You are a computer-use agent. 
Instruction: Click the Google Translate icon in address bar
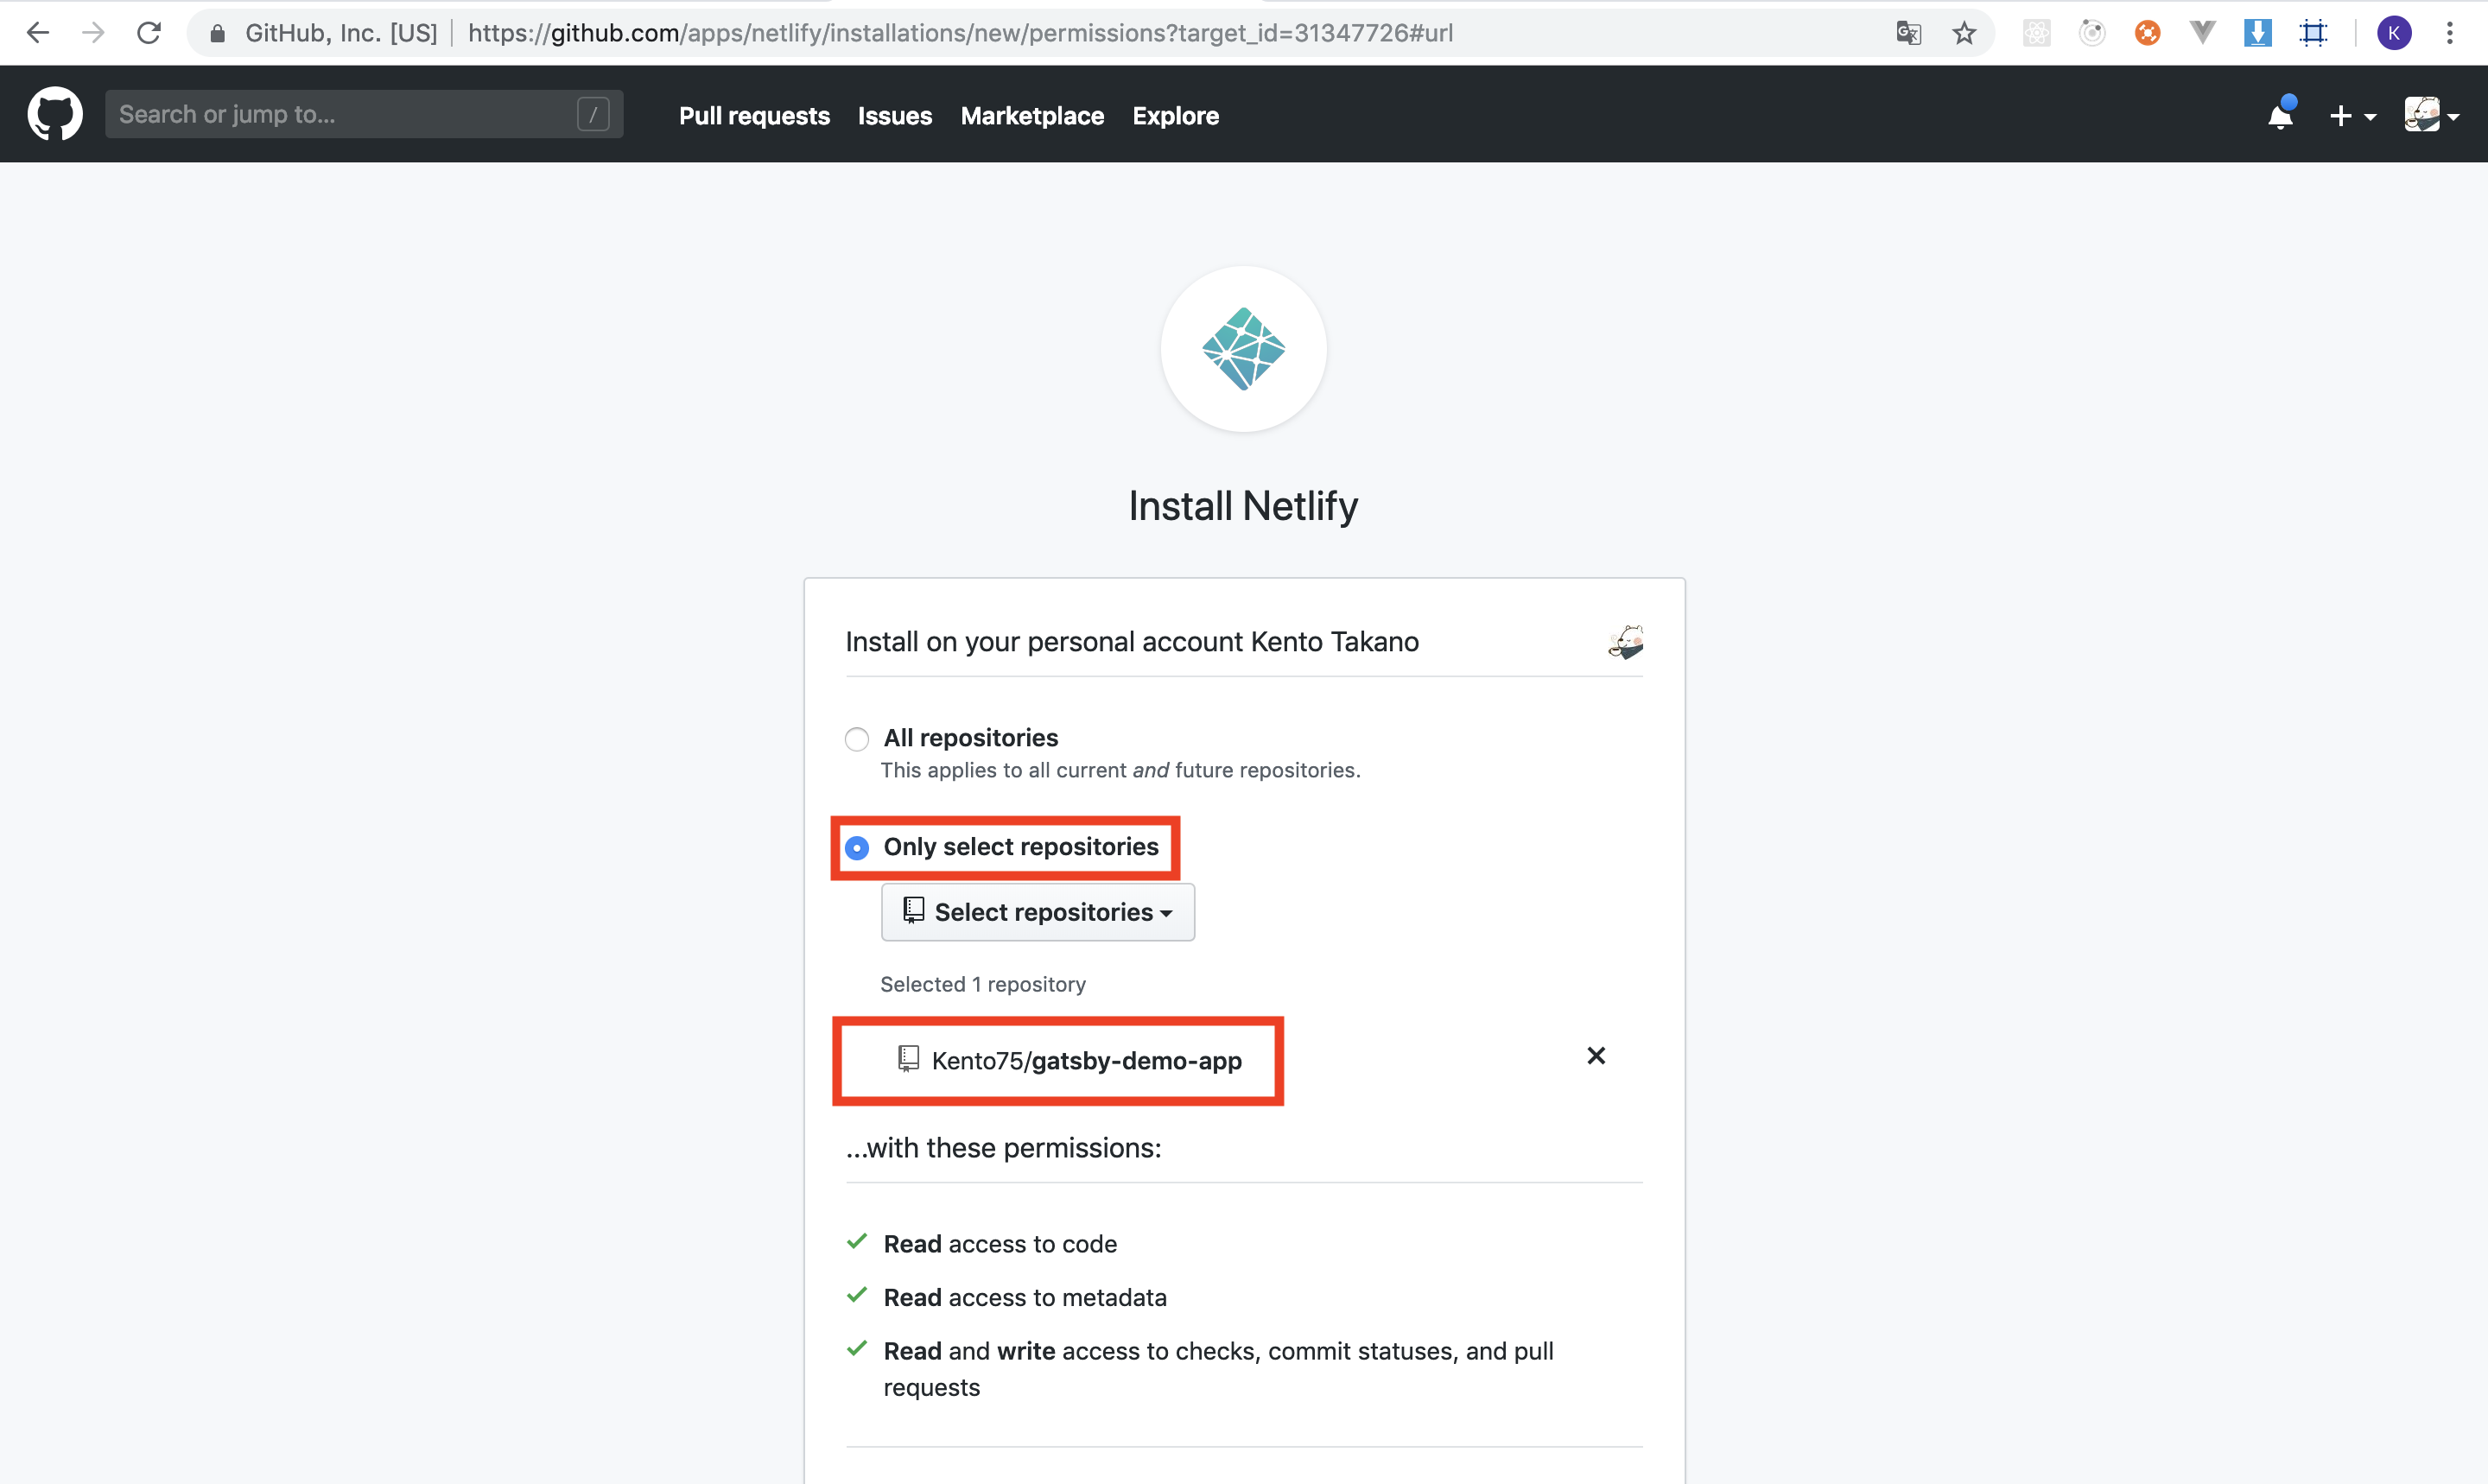pyautogui.click(x=1908, y=33)
